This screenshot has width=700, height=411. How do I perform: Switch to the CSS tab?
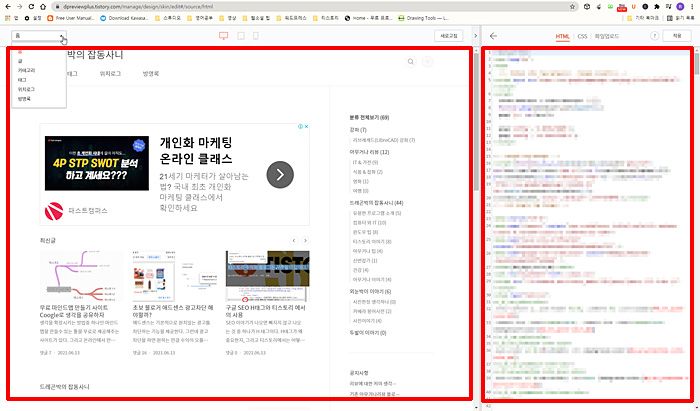click(582, 36)
